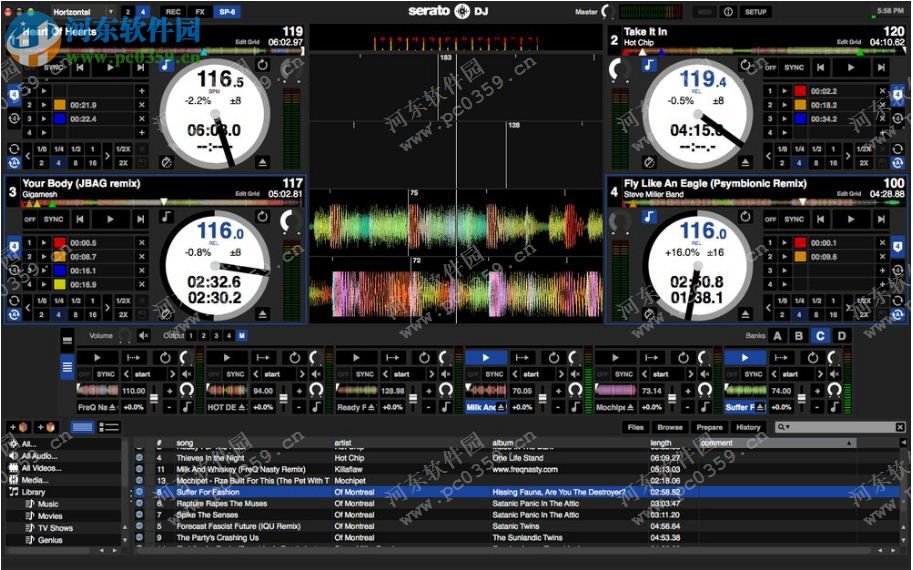Eject the Fly Like An Eagle track
Screen dimensions: 913x570
[745, 314]
